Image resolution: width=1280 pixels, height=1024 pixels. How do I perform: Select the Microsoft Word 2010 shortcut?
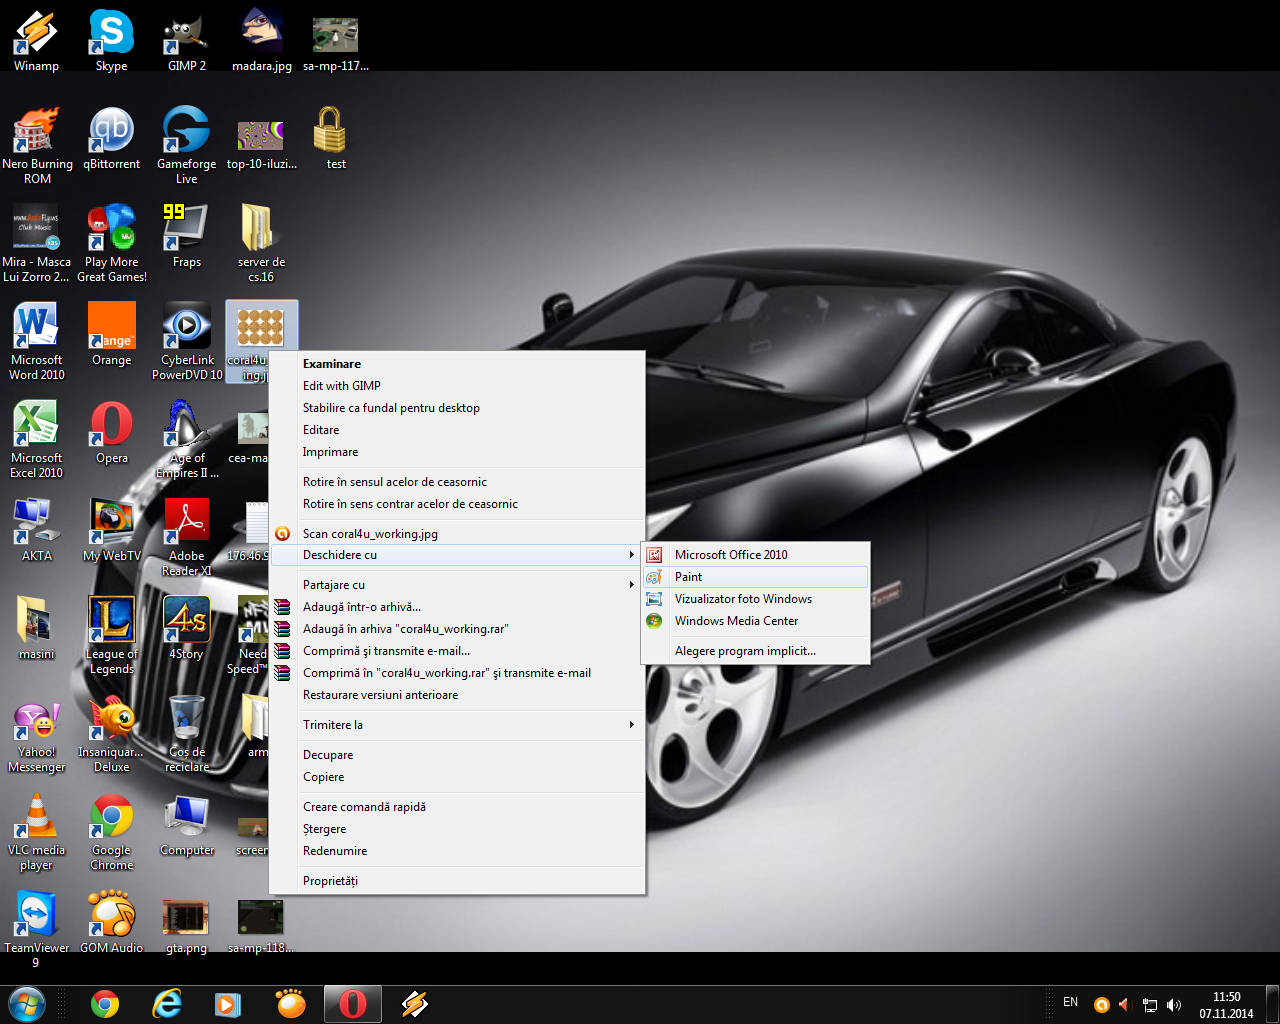37,330
